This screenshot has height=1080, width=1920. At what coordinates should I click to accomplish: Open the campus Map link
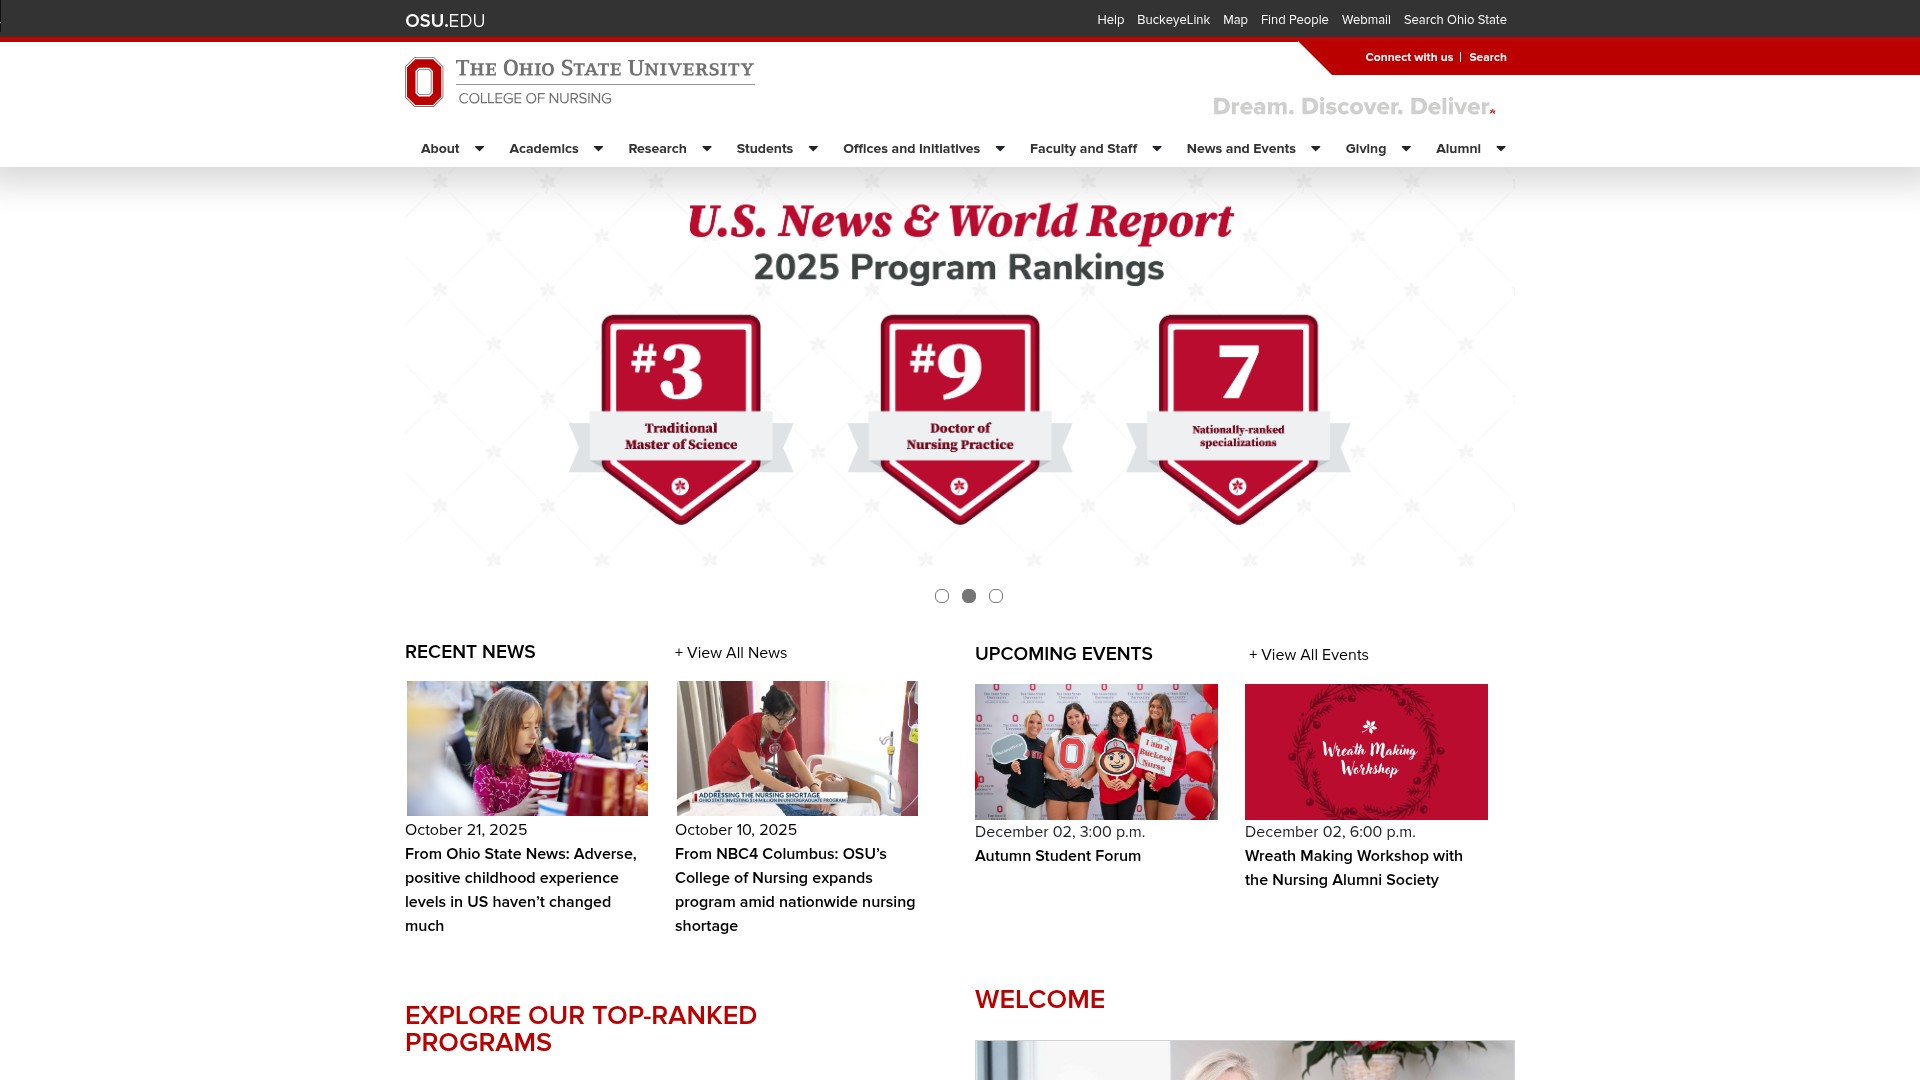tap(1235, 20)
